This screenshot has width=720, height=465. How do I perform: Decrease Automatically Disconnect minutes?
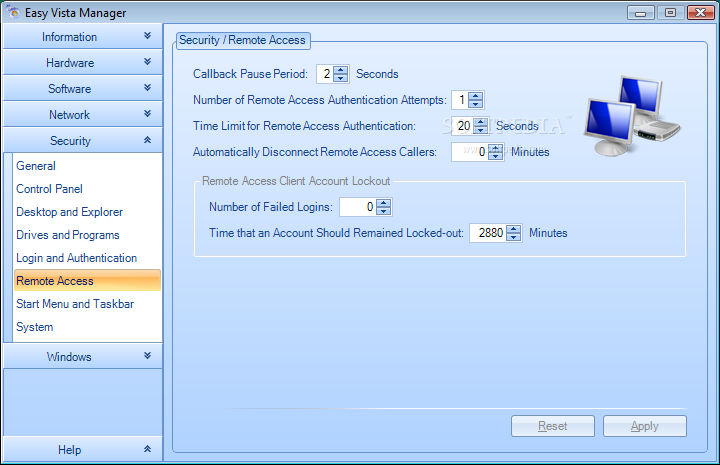495,156
